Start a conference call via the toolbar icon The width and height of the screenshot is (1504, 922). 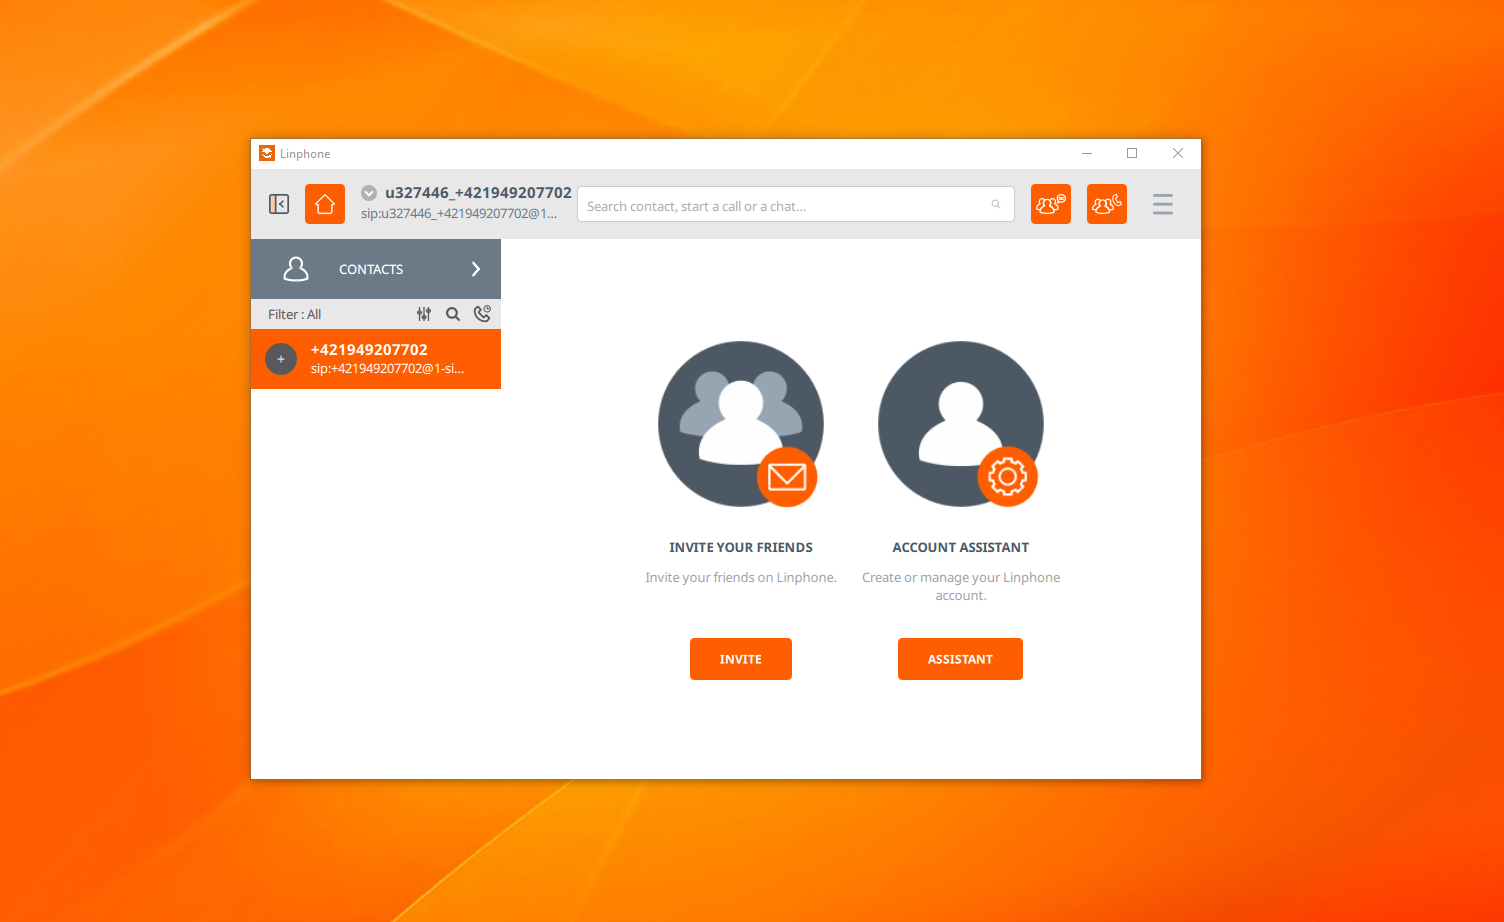coord(1106,204)
